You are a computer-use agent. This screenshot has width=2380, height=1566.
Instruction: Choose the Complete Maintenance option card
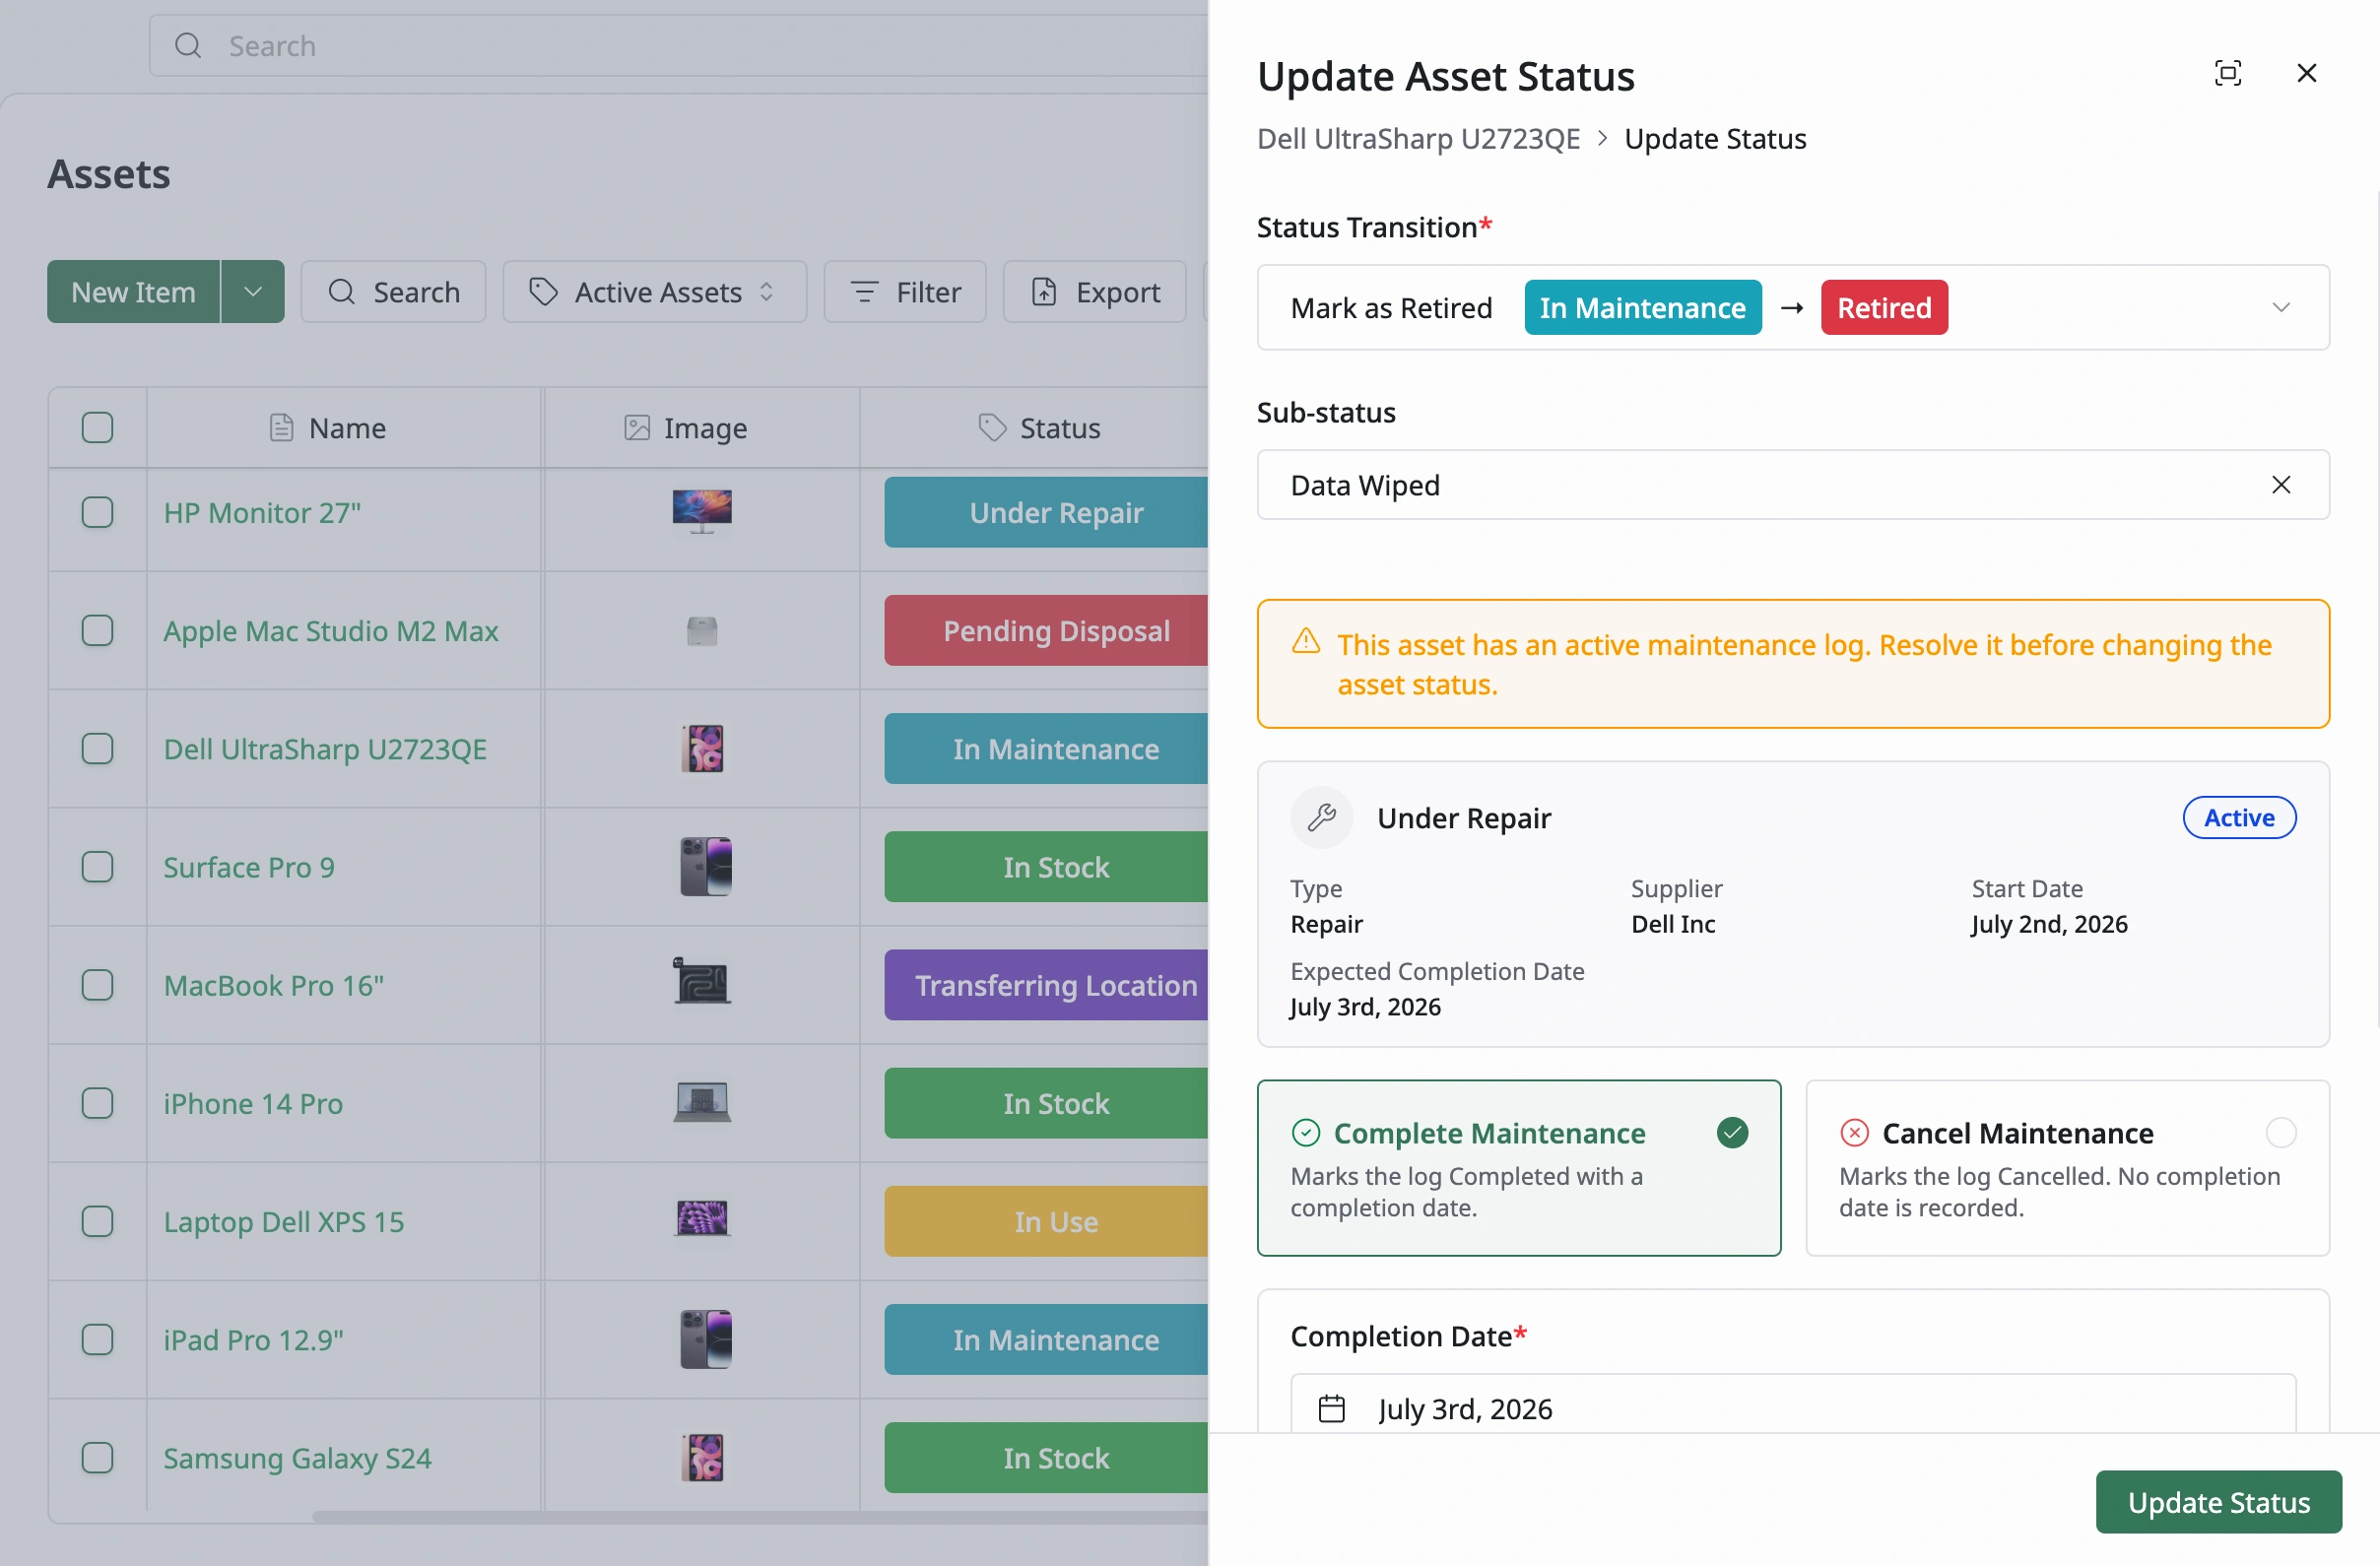[x=1518, y=1167]
